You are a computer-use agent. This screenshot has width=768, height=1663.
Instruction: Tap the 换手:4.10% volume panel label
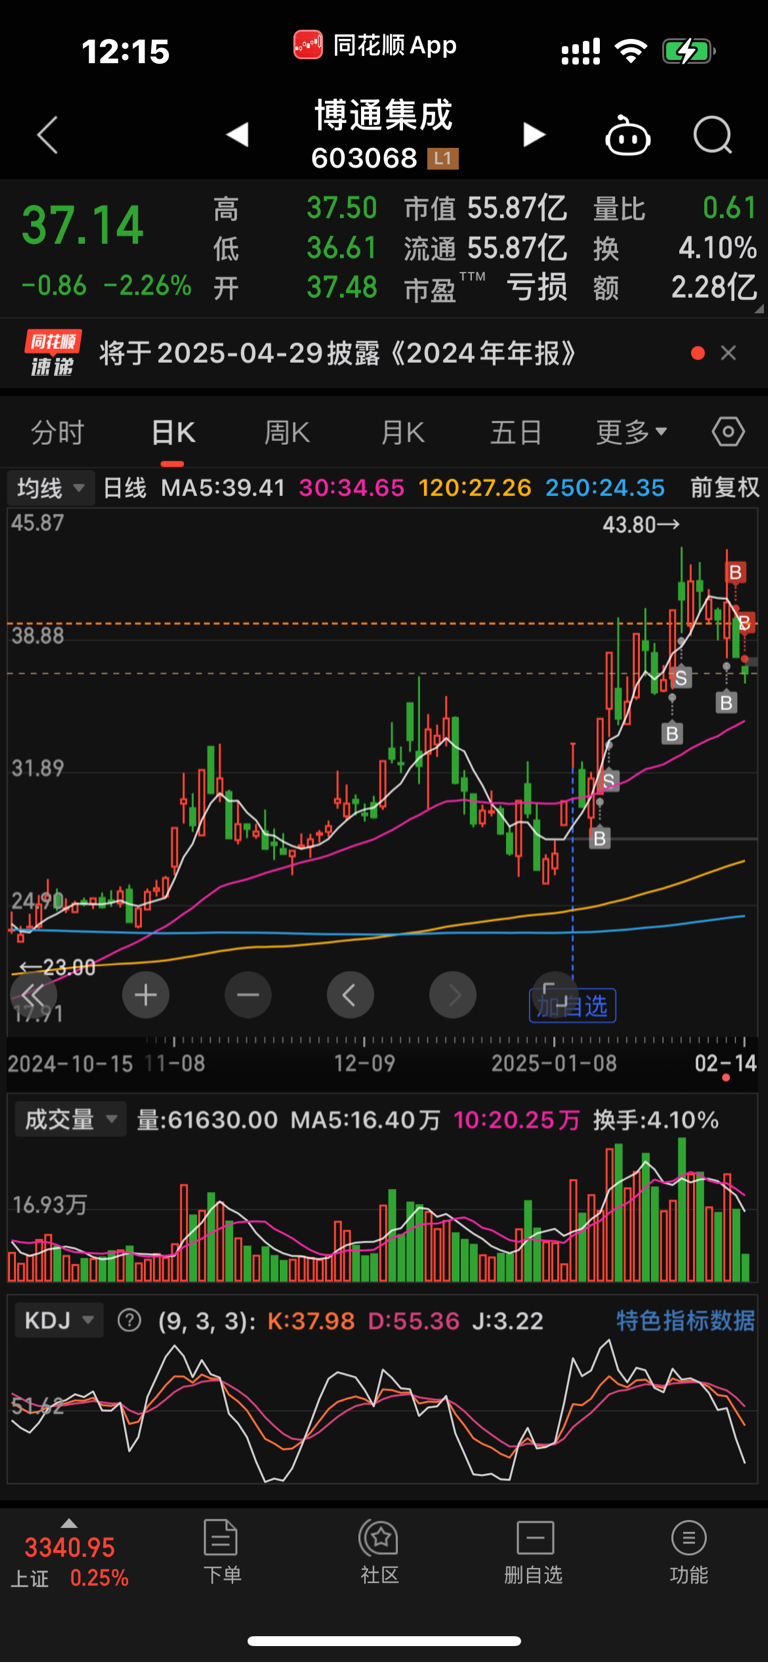point(656,1120)
